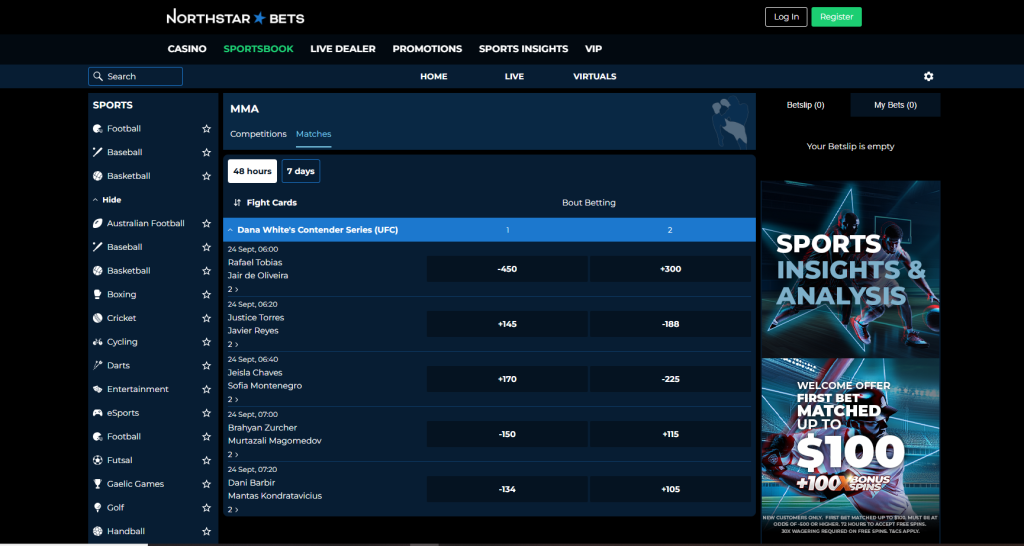Viewport: 1024px width, 546px height.
Task: Open the Casino section
Action: point(187,49)
